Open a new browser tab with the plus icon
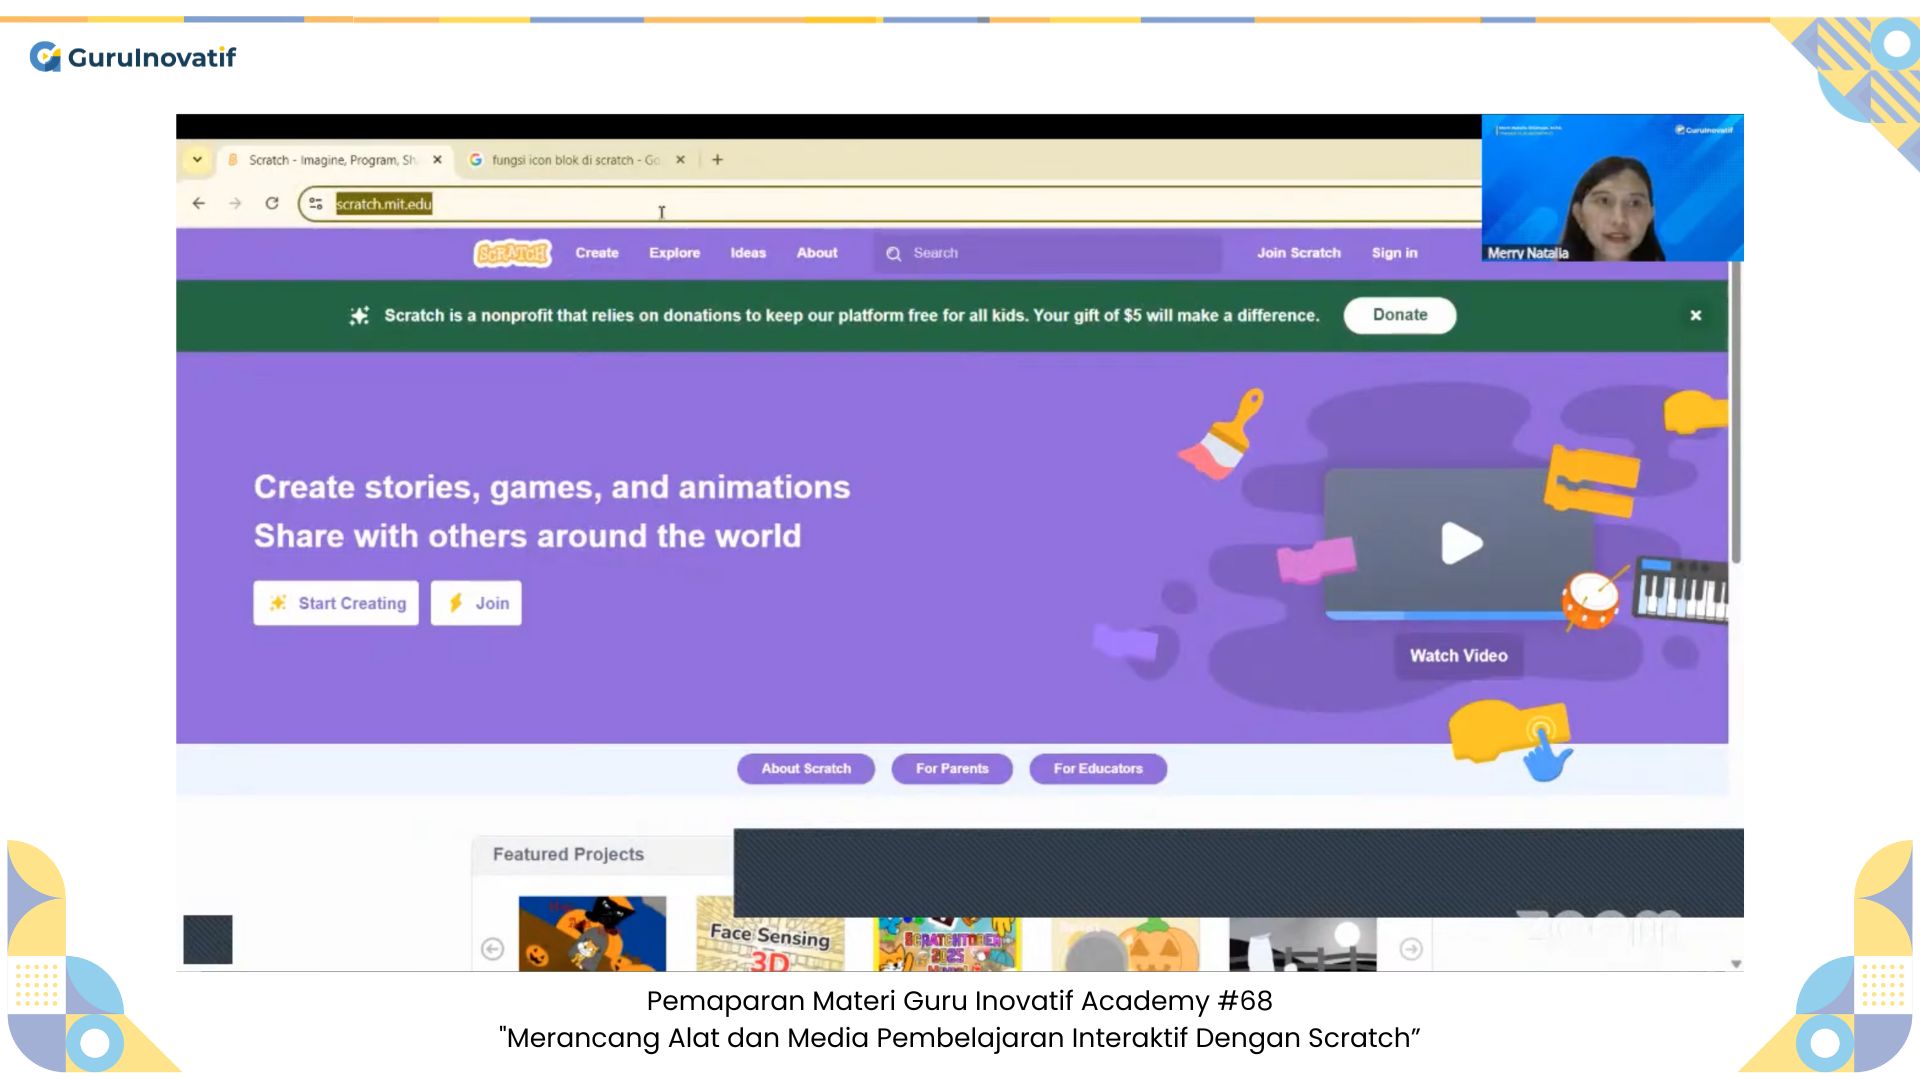The image size is (1920, 1080). point(717,159)
